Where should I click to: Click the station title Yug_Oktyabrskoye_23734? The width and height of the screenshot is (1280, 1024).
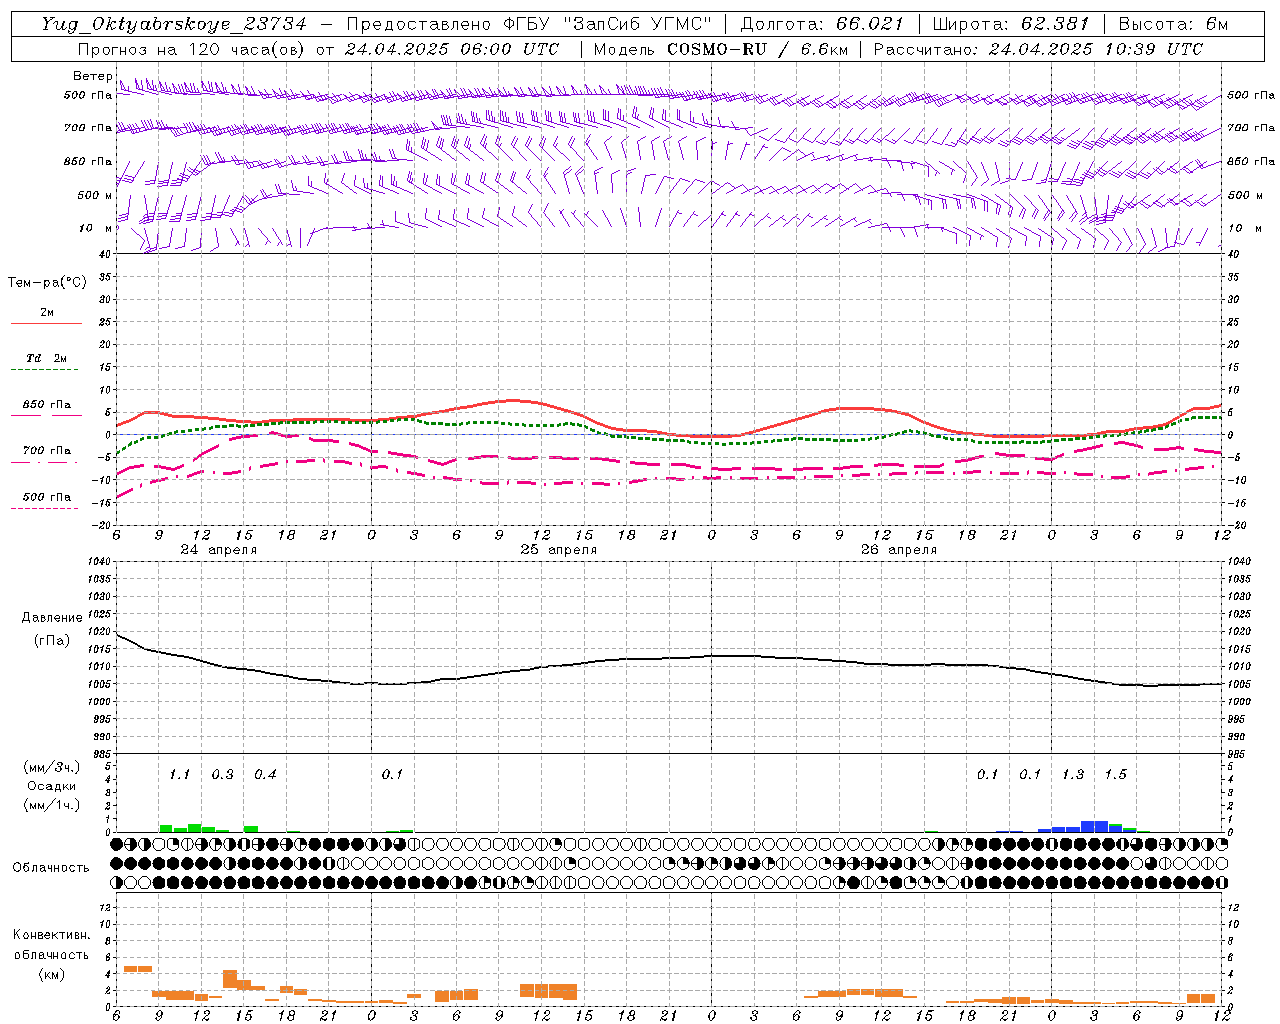tap(174, 24)
